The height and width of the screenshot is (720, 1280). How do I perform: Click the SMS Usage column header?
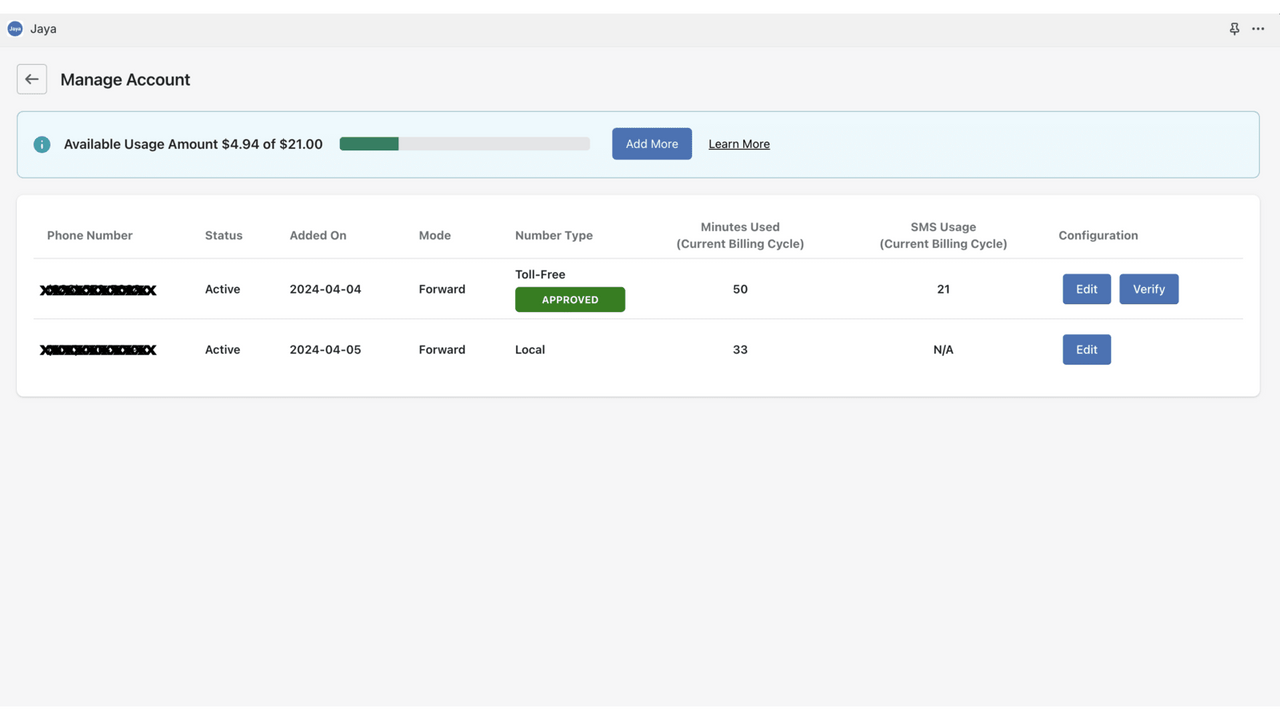943,235
